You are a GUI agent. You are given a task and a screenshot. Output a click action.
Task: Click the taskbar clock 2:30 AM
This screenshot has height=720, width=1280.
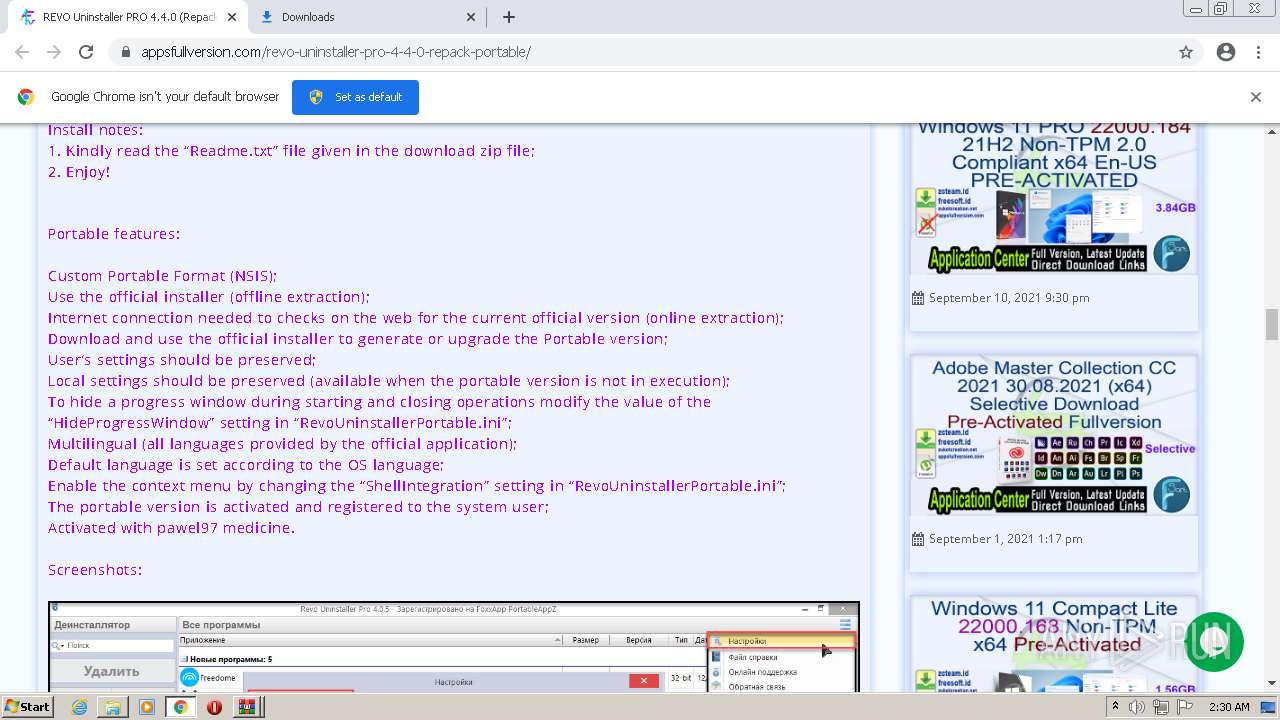pos(1229,707)
